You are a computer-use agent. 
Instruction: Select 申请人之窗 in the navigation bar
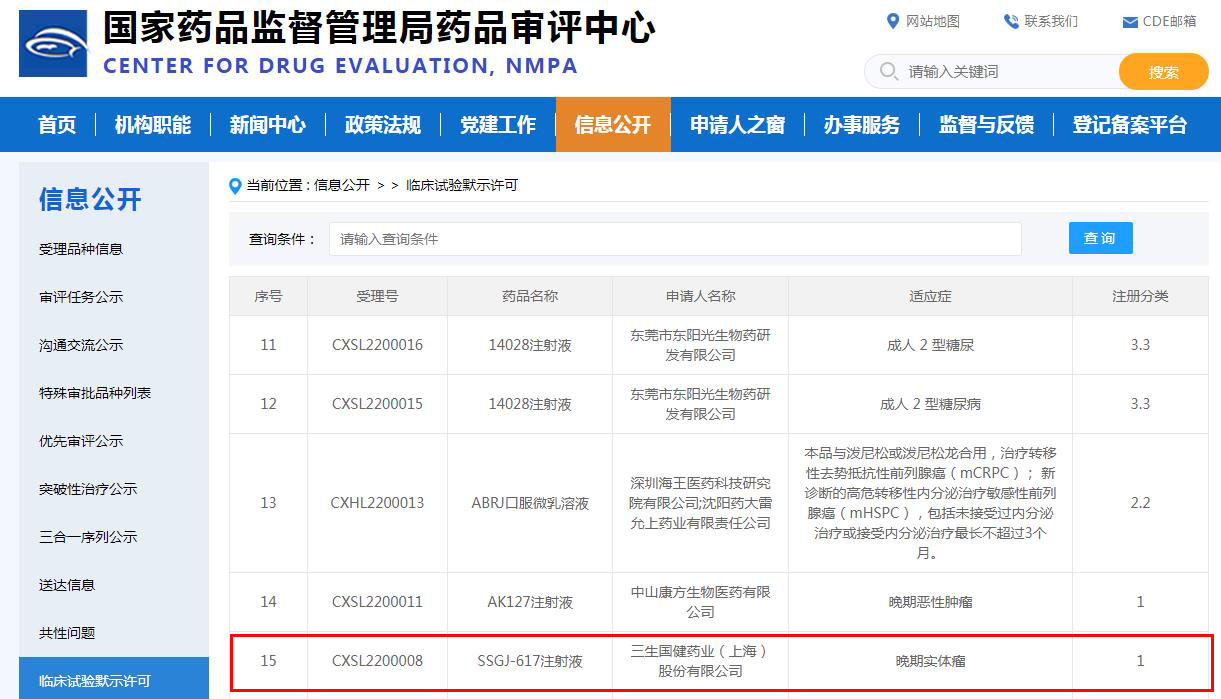tap(737, 125)
